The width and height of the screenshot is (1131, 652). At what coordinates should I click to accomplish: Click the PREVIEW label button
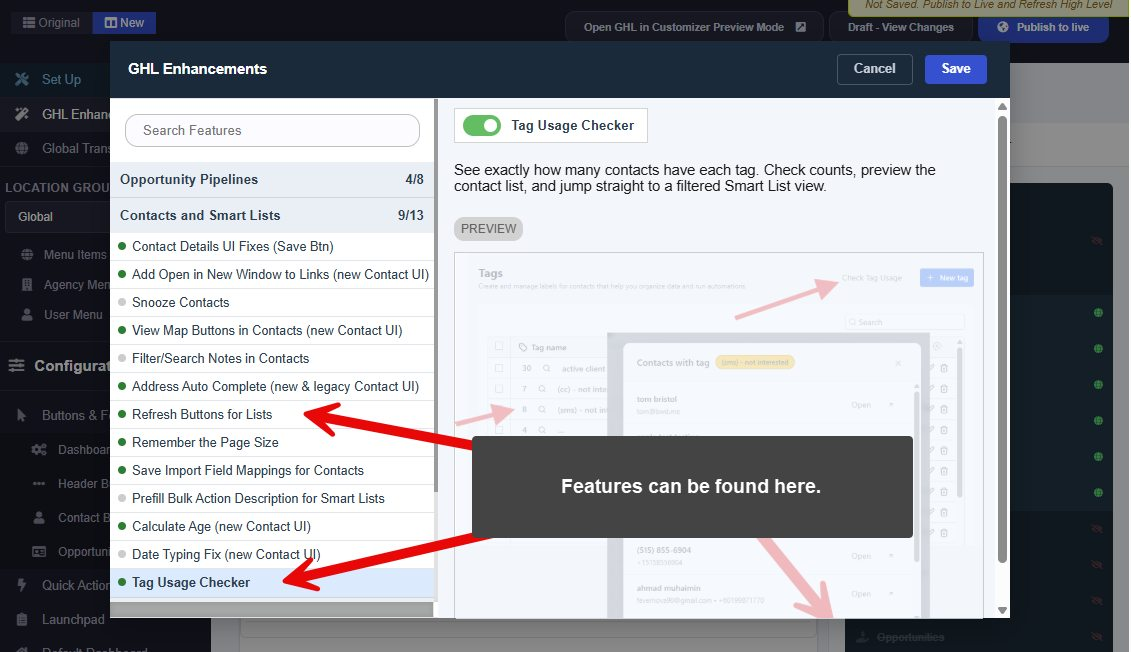point(488,229)
